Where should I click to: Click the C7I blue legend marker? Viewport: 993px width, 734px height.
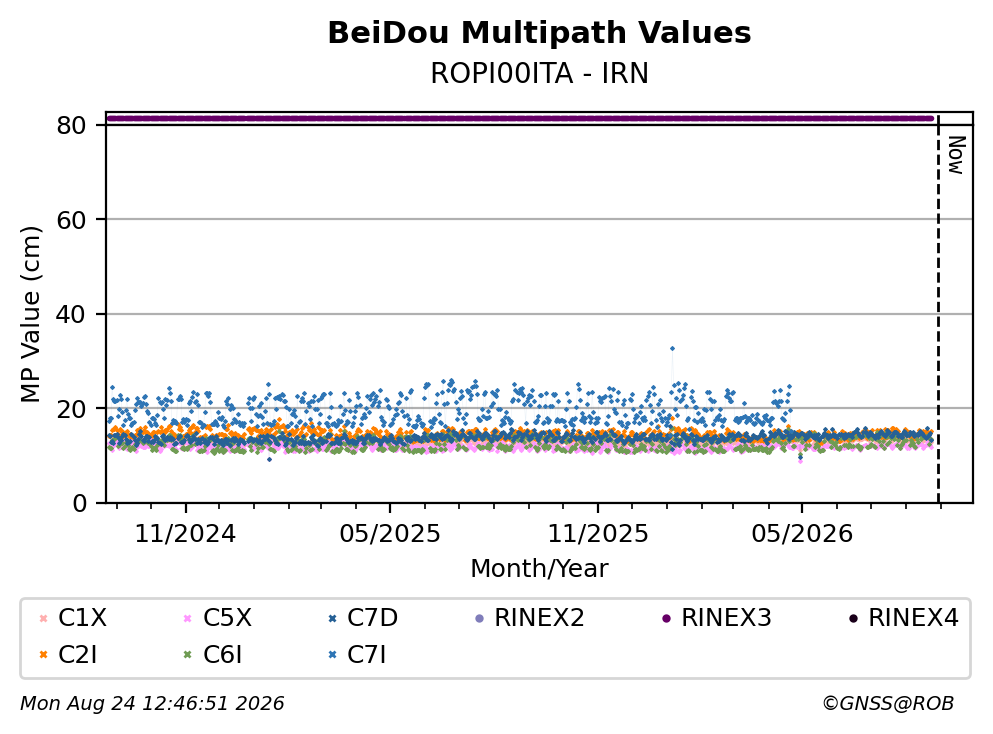pyautogui.click(x=332, y=655)
